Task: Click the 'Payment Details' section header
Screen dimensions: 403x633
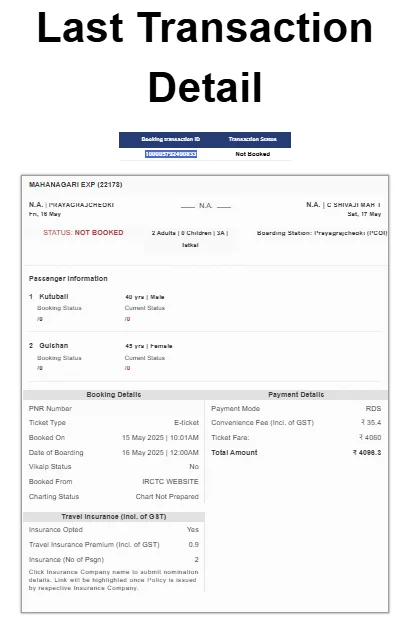Action: pyautogui.click(x=296, y=394)
